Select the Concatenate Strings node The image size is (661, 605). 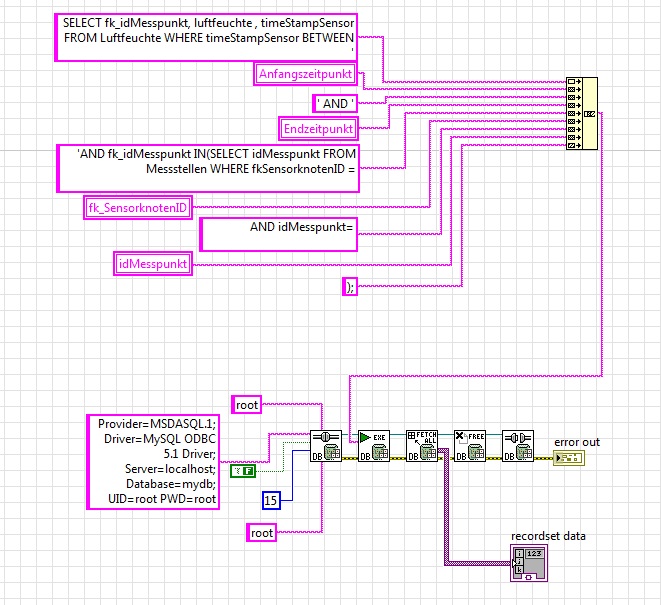[x=582, y=113]
